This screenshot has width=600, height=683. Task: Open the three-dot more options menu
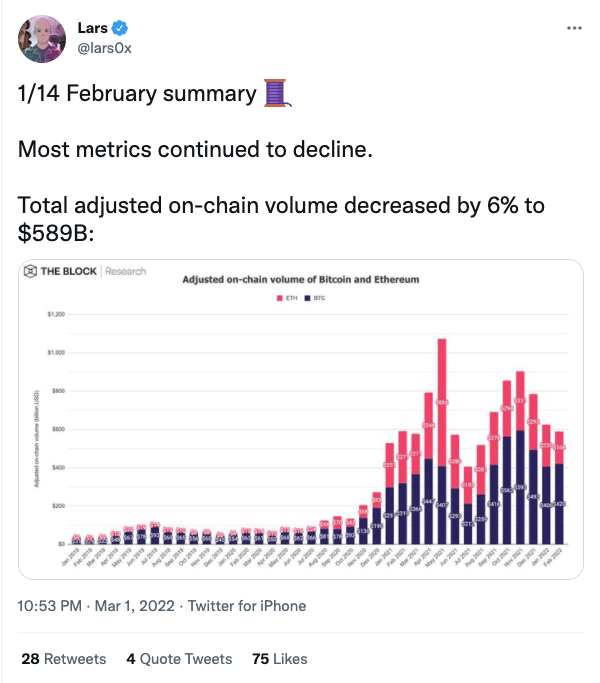tap(573, 28)
